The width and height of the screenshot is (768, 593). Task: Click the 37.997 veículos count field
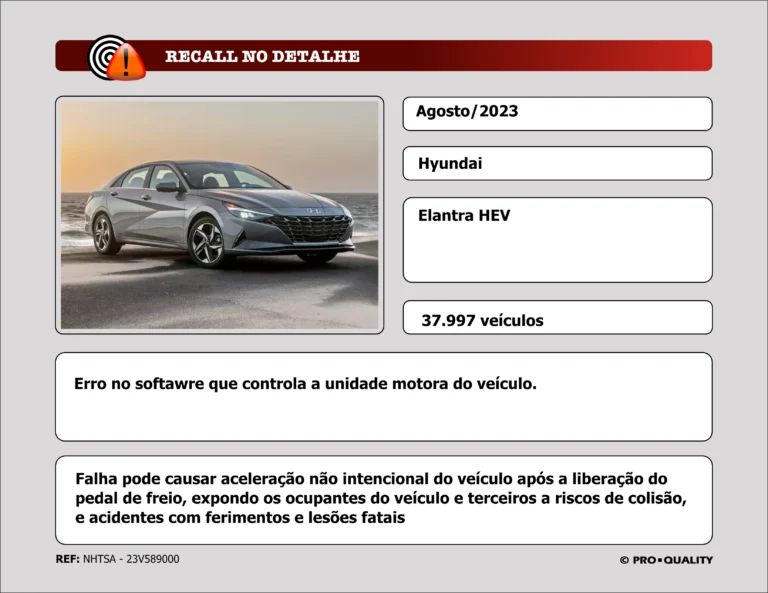[x=557, y=318]
